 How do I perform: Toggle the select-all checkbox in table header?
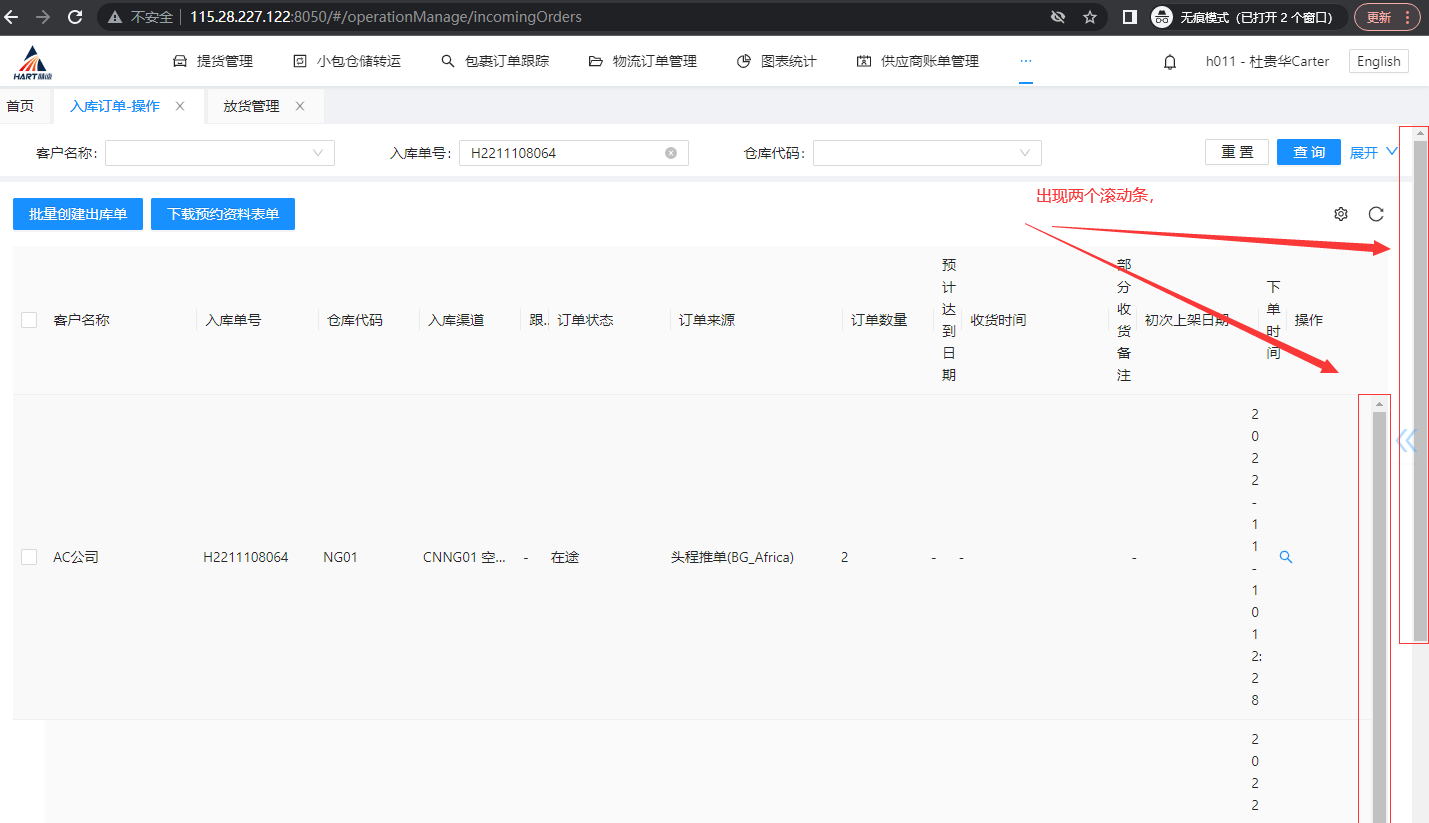coord(29,320)
